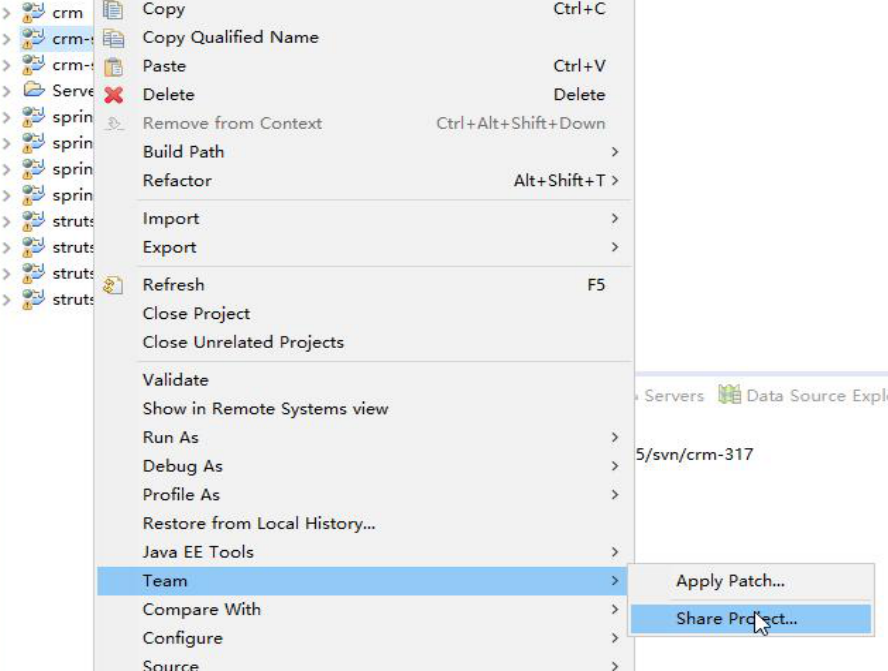
Task: Expand the first crm project node
Action: [7, 12]
